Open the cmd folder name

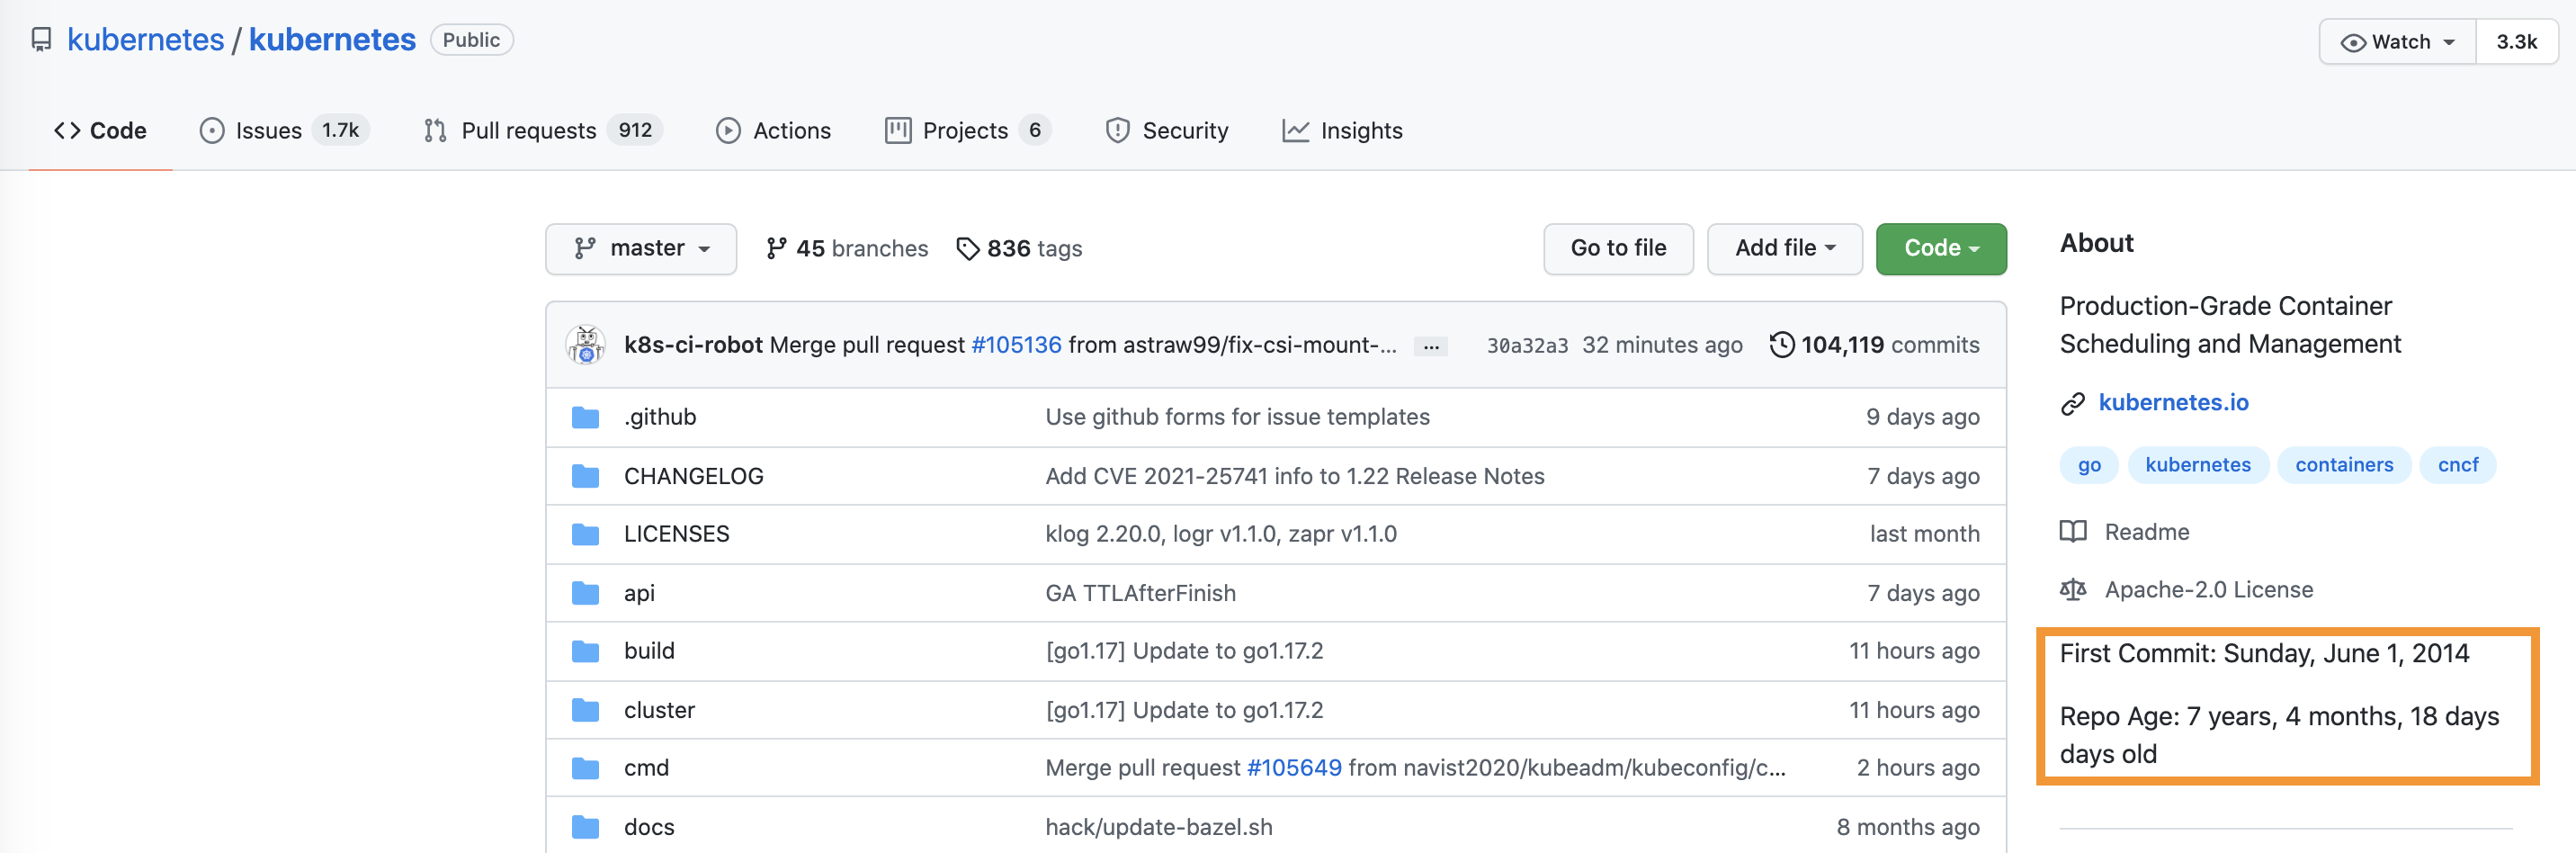point(646,768)
